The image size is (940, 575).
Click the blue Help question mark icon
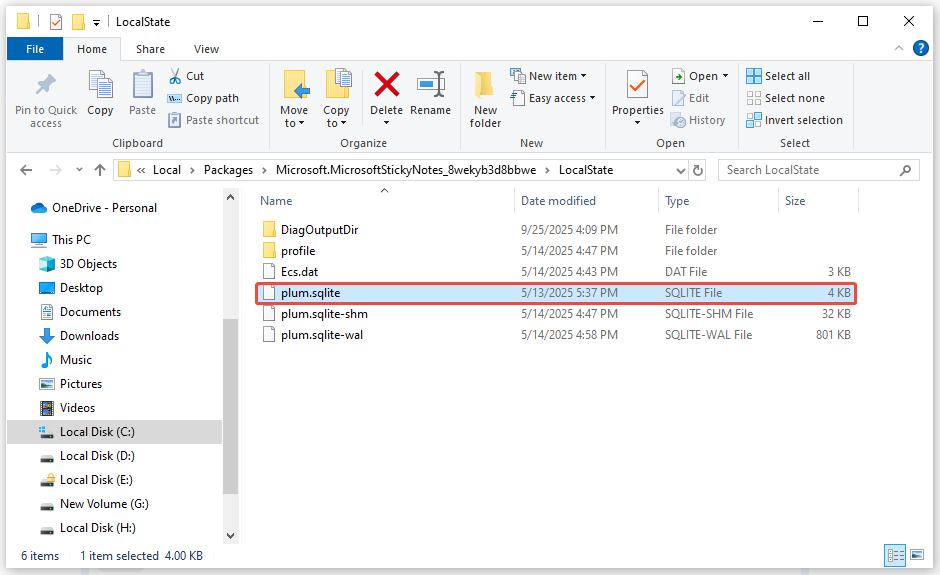[x=920, y=48]
